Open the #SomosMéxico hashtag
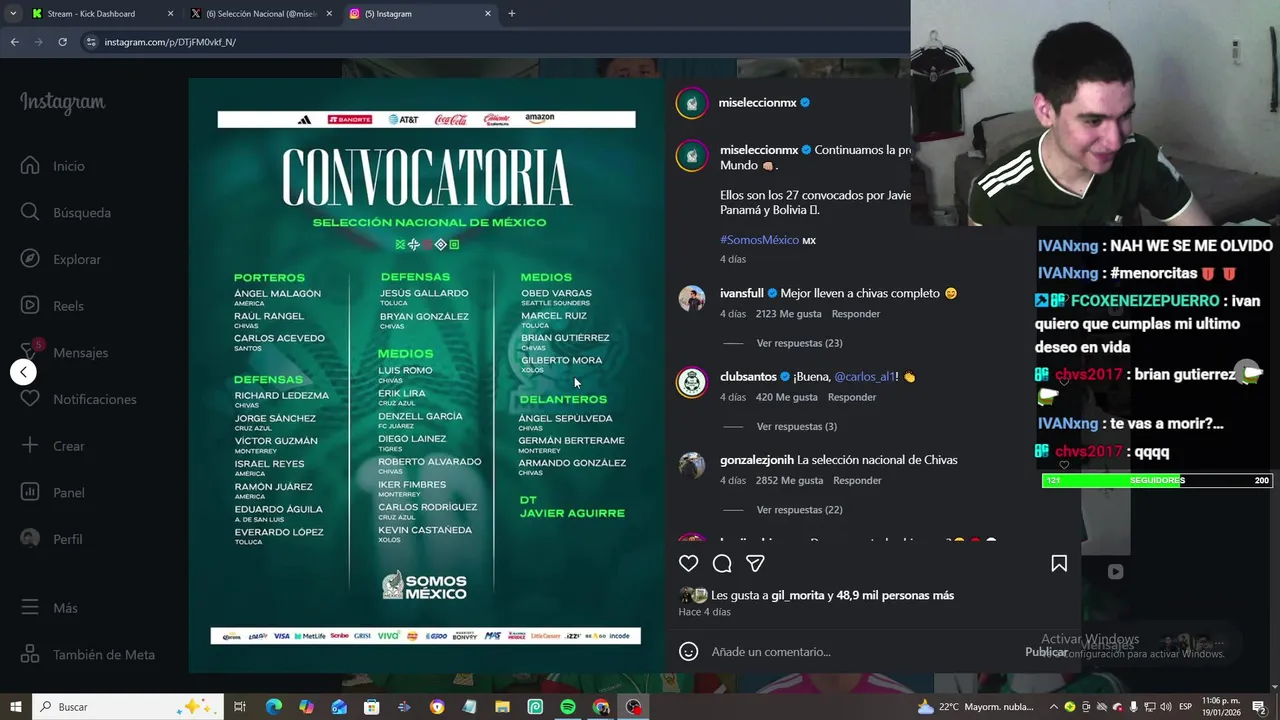 [759, 240]
